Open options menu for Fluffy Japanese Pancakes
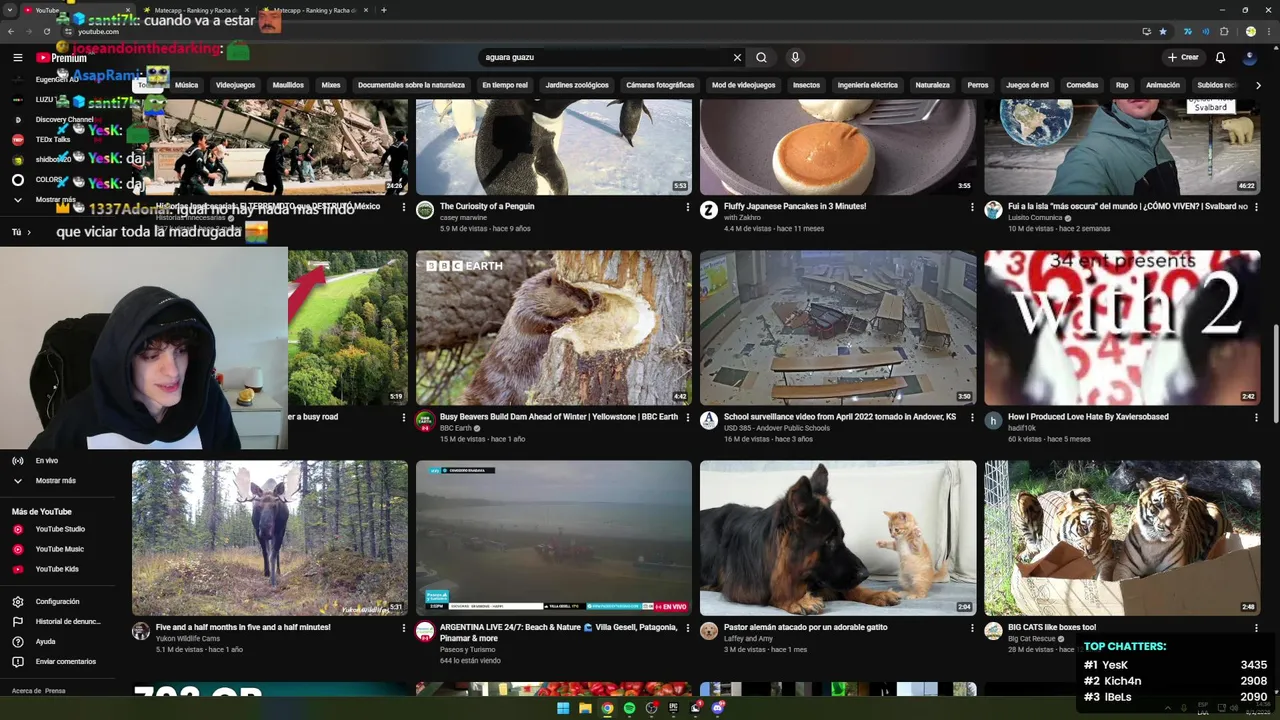 972,207
